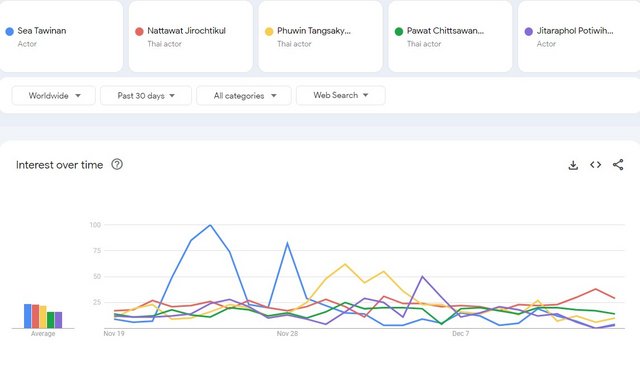Click the purple line's peak at 50
Screen dimensions: 640x369
tap(422, 276)
